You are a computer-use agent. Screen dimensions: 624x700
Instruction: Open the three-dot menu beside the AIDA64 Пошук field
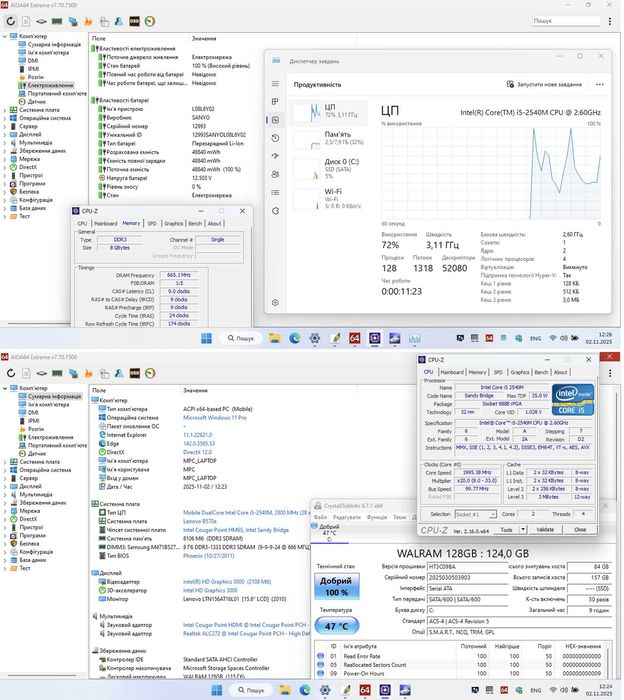(x=610, y=21)
